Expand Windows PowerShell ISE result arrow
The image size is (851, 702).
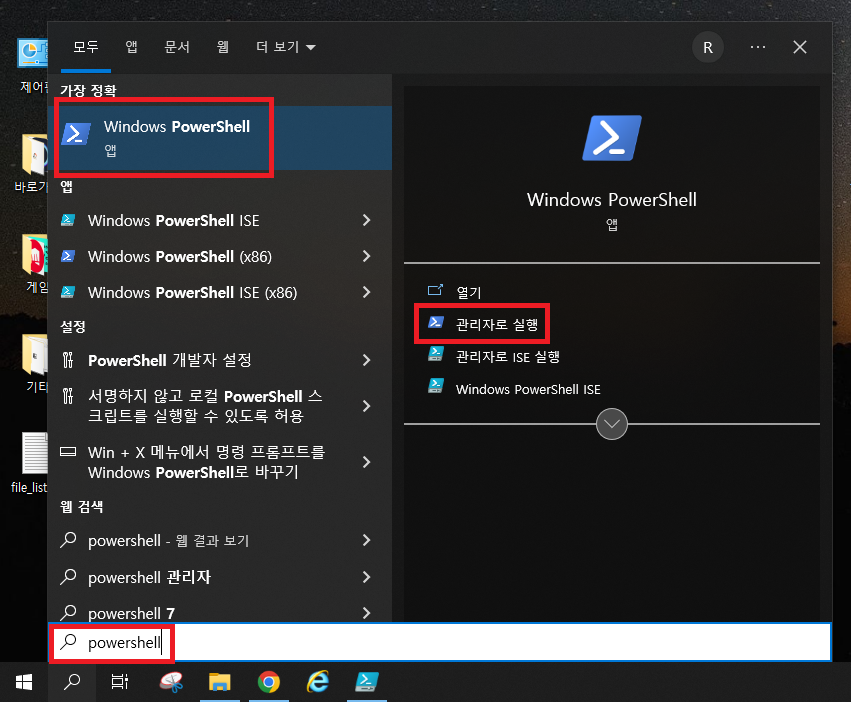[367, 220]
